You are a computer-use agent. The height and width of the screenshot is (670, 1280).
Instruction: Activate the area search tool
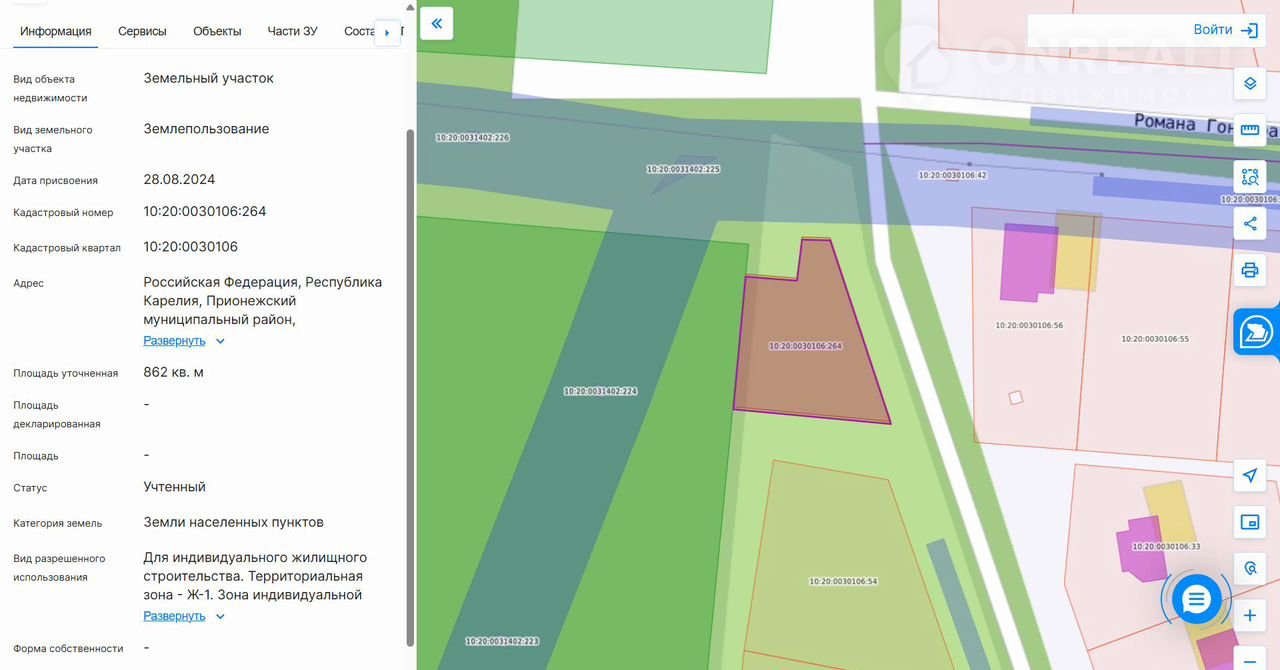[1249, 177]
